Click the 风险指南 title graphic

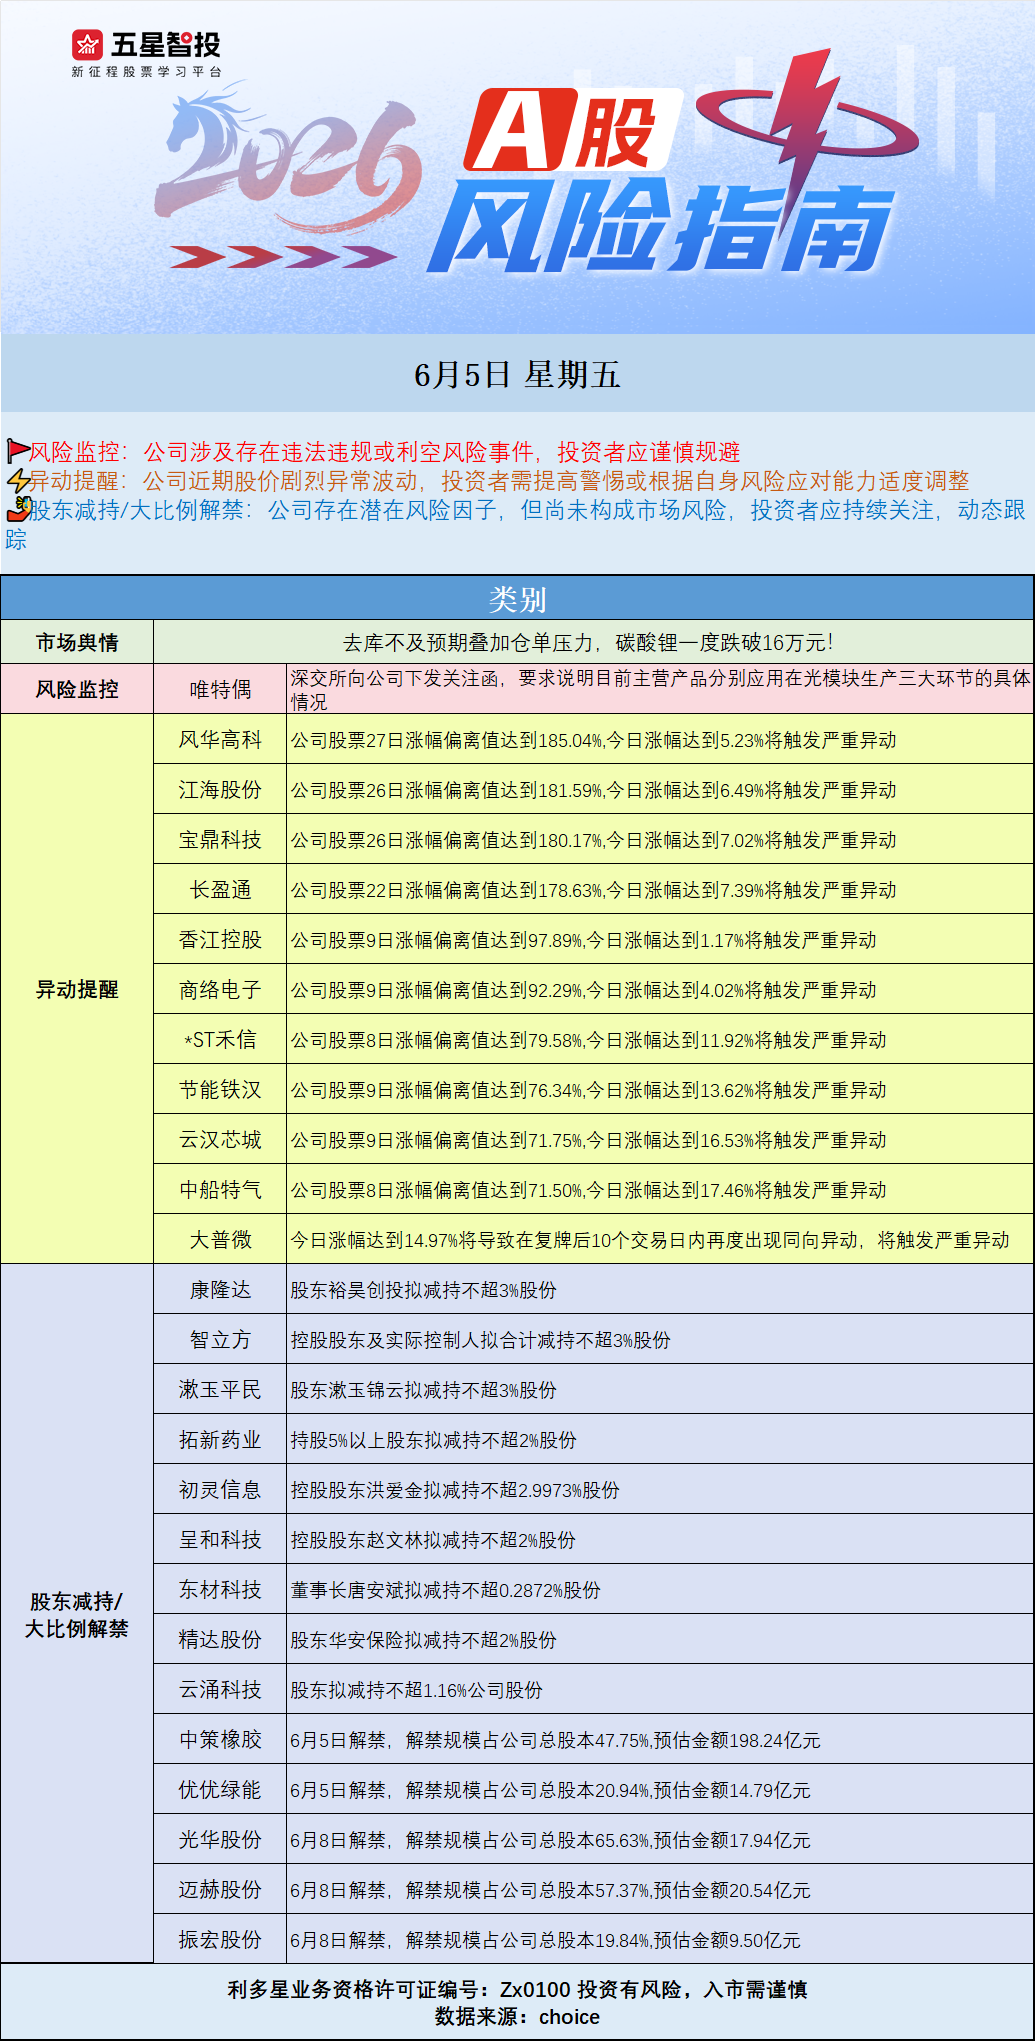[x=661, y=227]
